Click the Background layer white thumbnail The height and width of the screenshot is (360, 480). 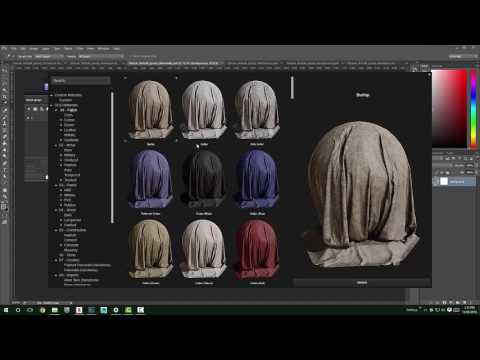click(444, 181)
